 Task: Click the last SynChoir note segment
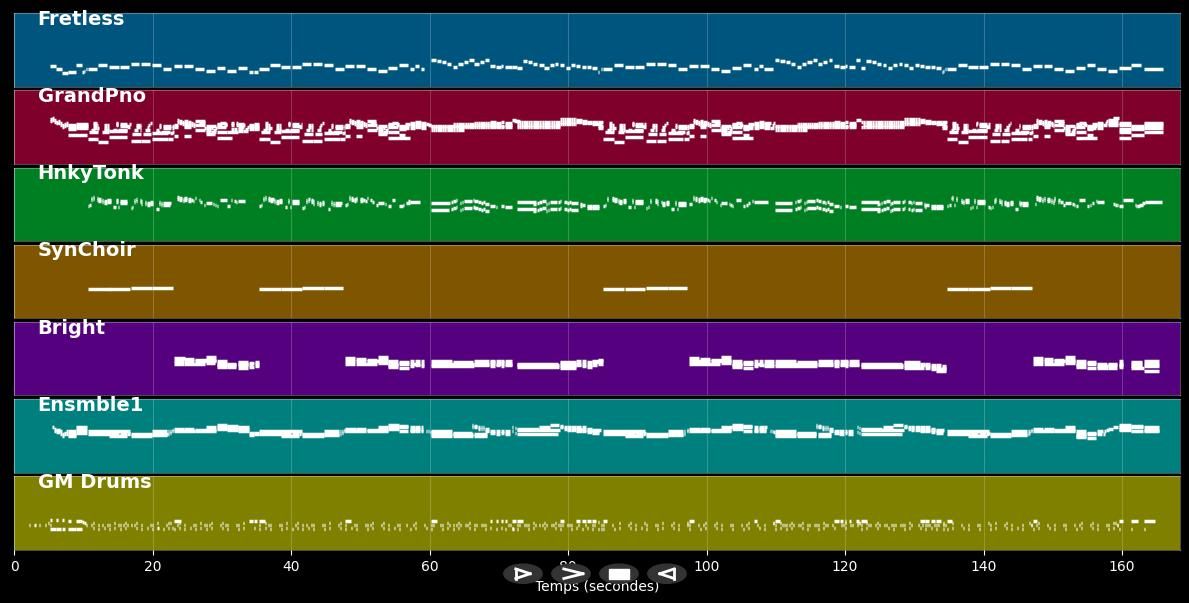click(x=1010, y=288)
